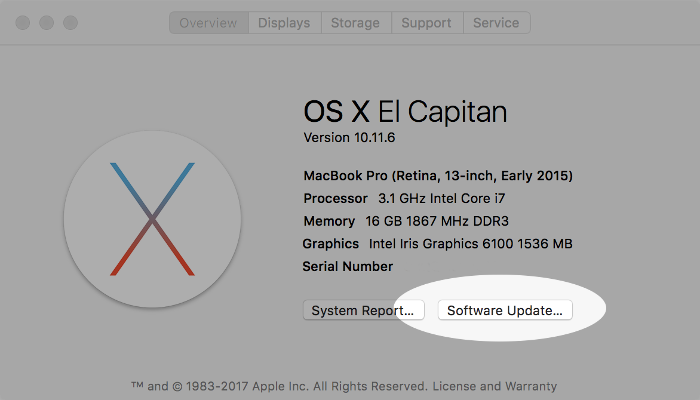Click the OS X El Capitan X logo
The width and height of the screenshot is (700, 400).
[152, 218]
